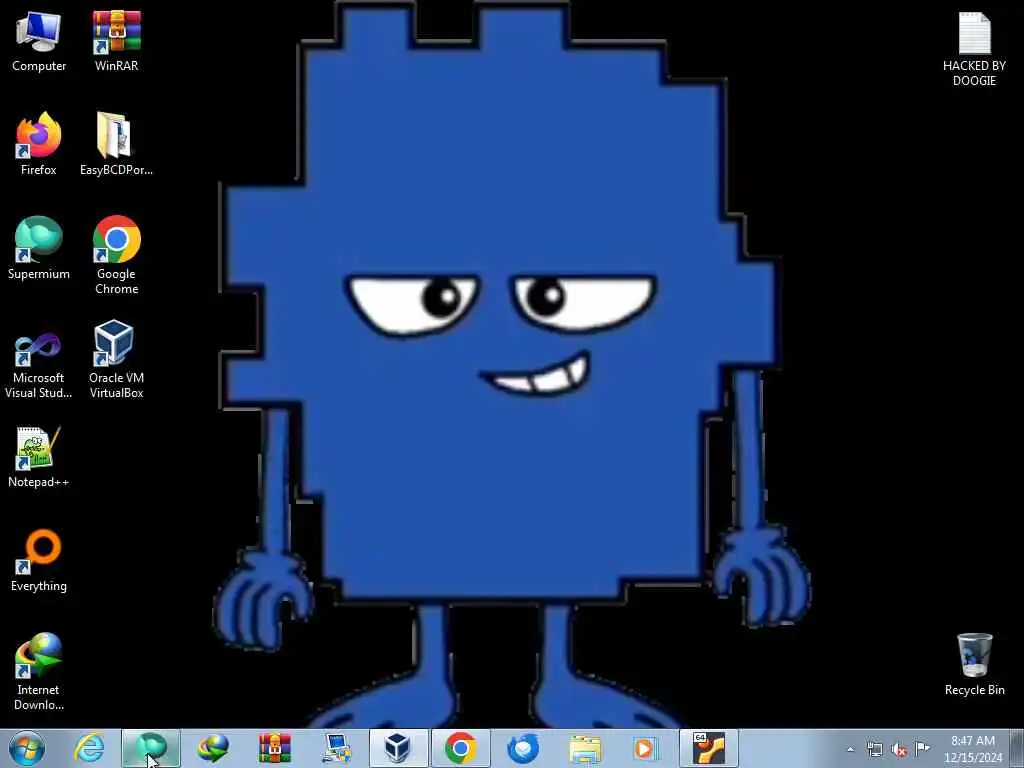The width and height of the screenshot is (1024, 768).
Task: Click the Supermium taskbar button
Action: (151, 748)
